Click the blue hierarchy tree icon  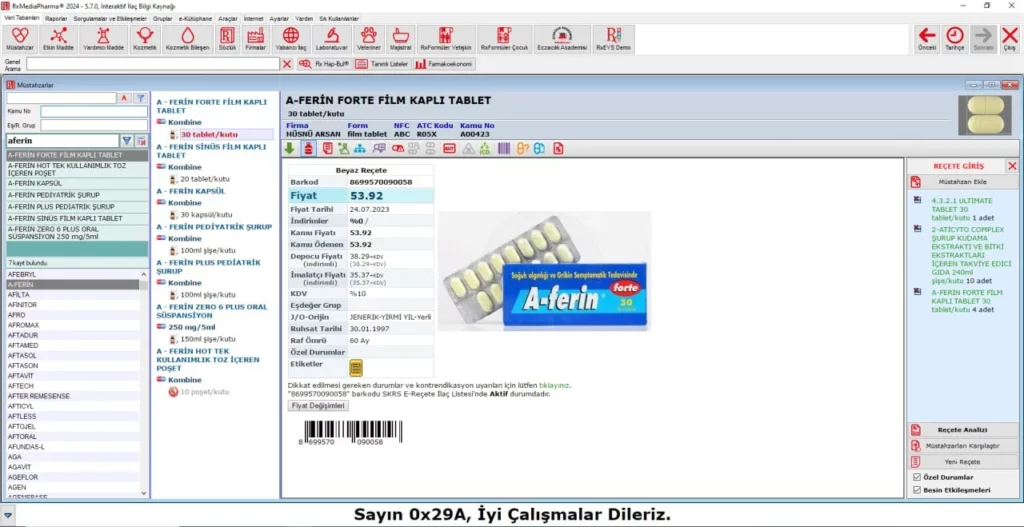[x=360, y=149]
